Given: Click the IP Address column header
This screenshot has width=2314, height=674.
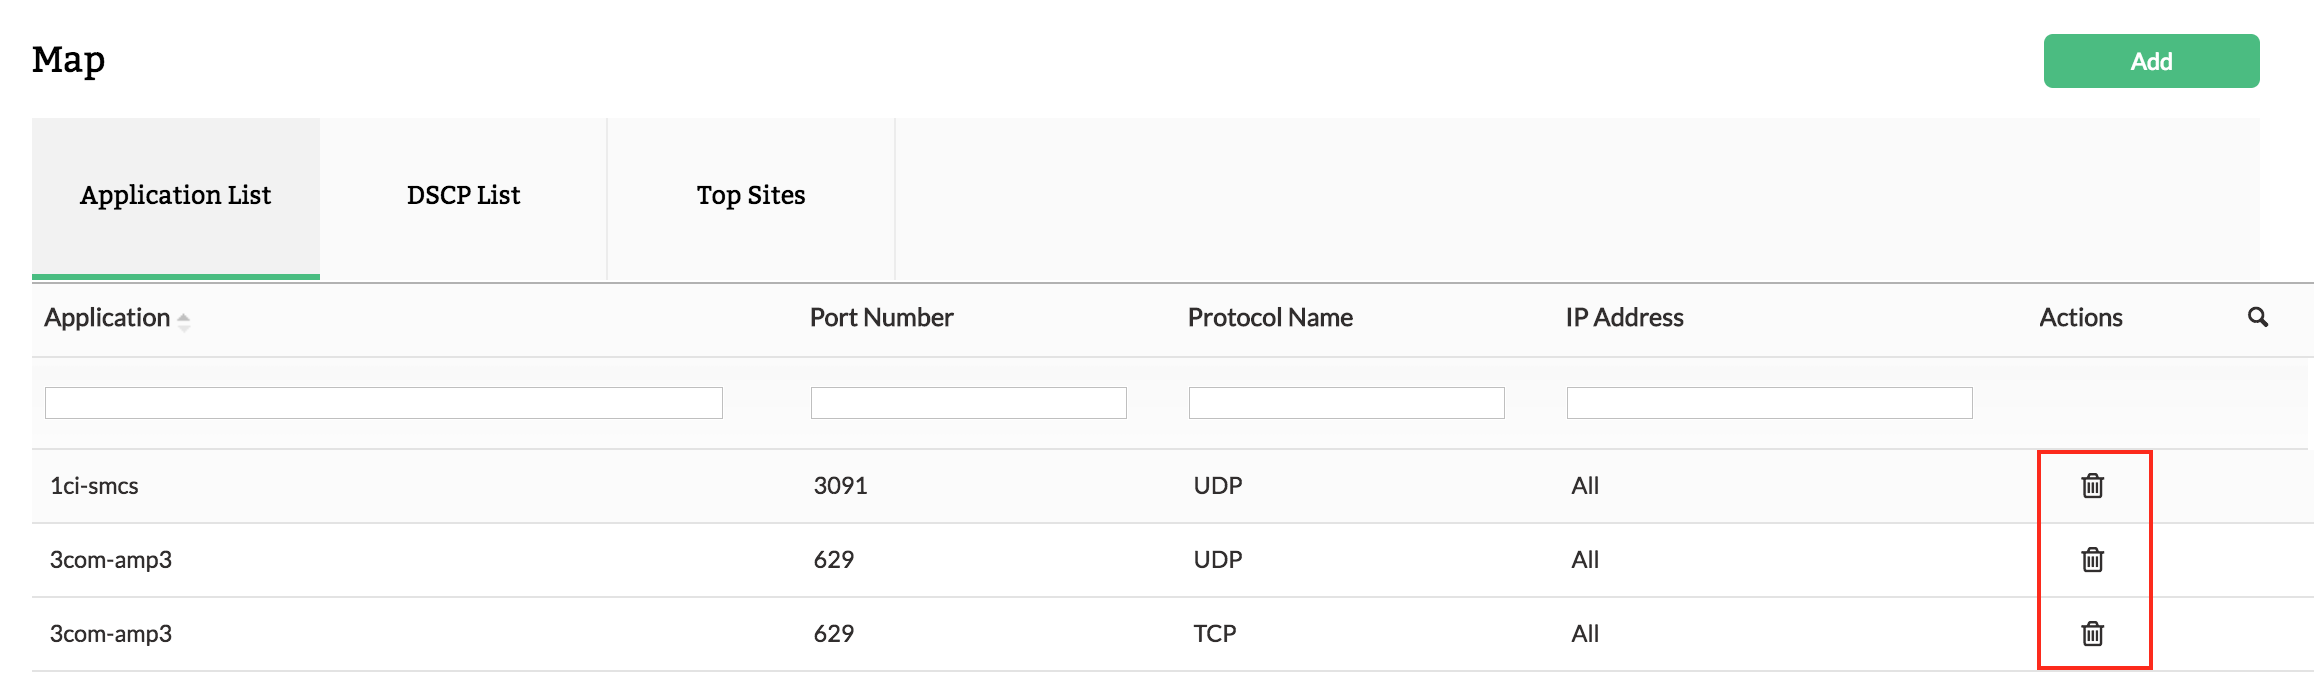Looking at the screenshot, I should (x=1624, y=318).
